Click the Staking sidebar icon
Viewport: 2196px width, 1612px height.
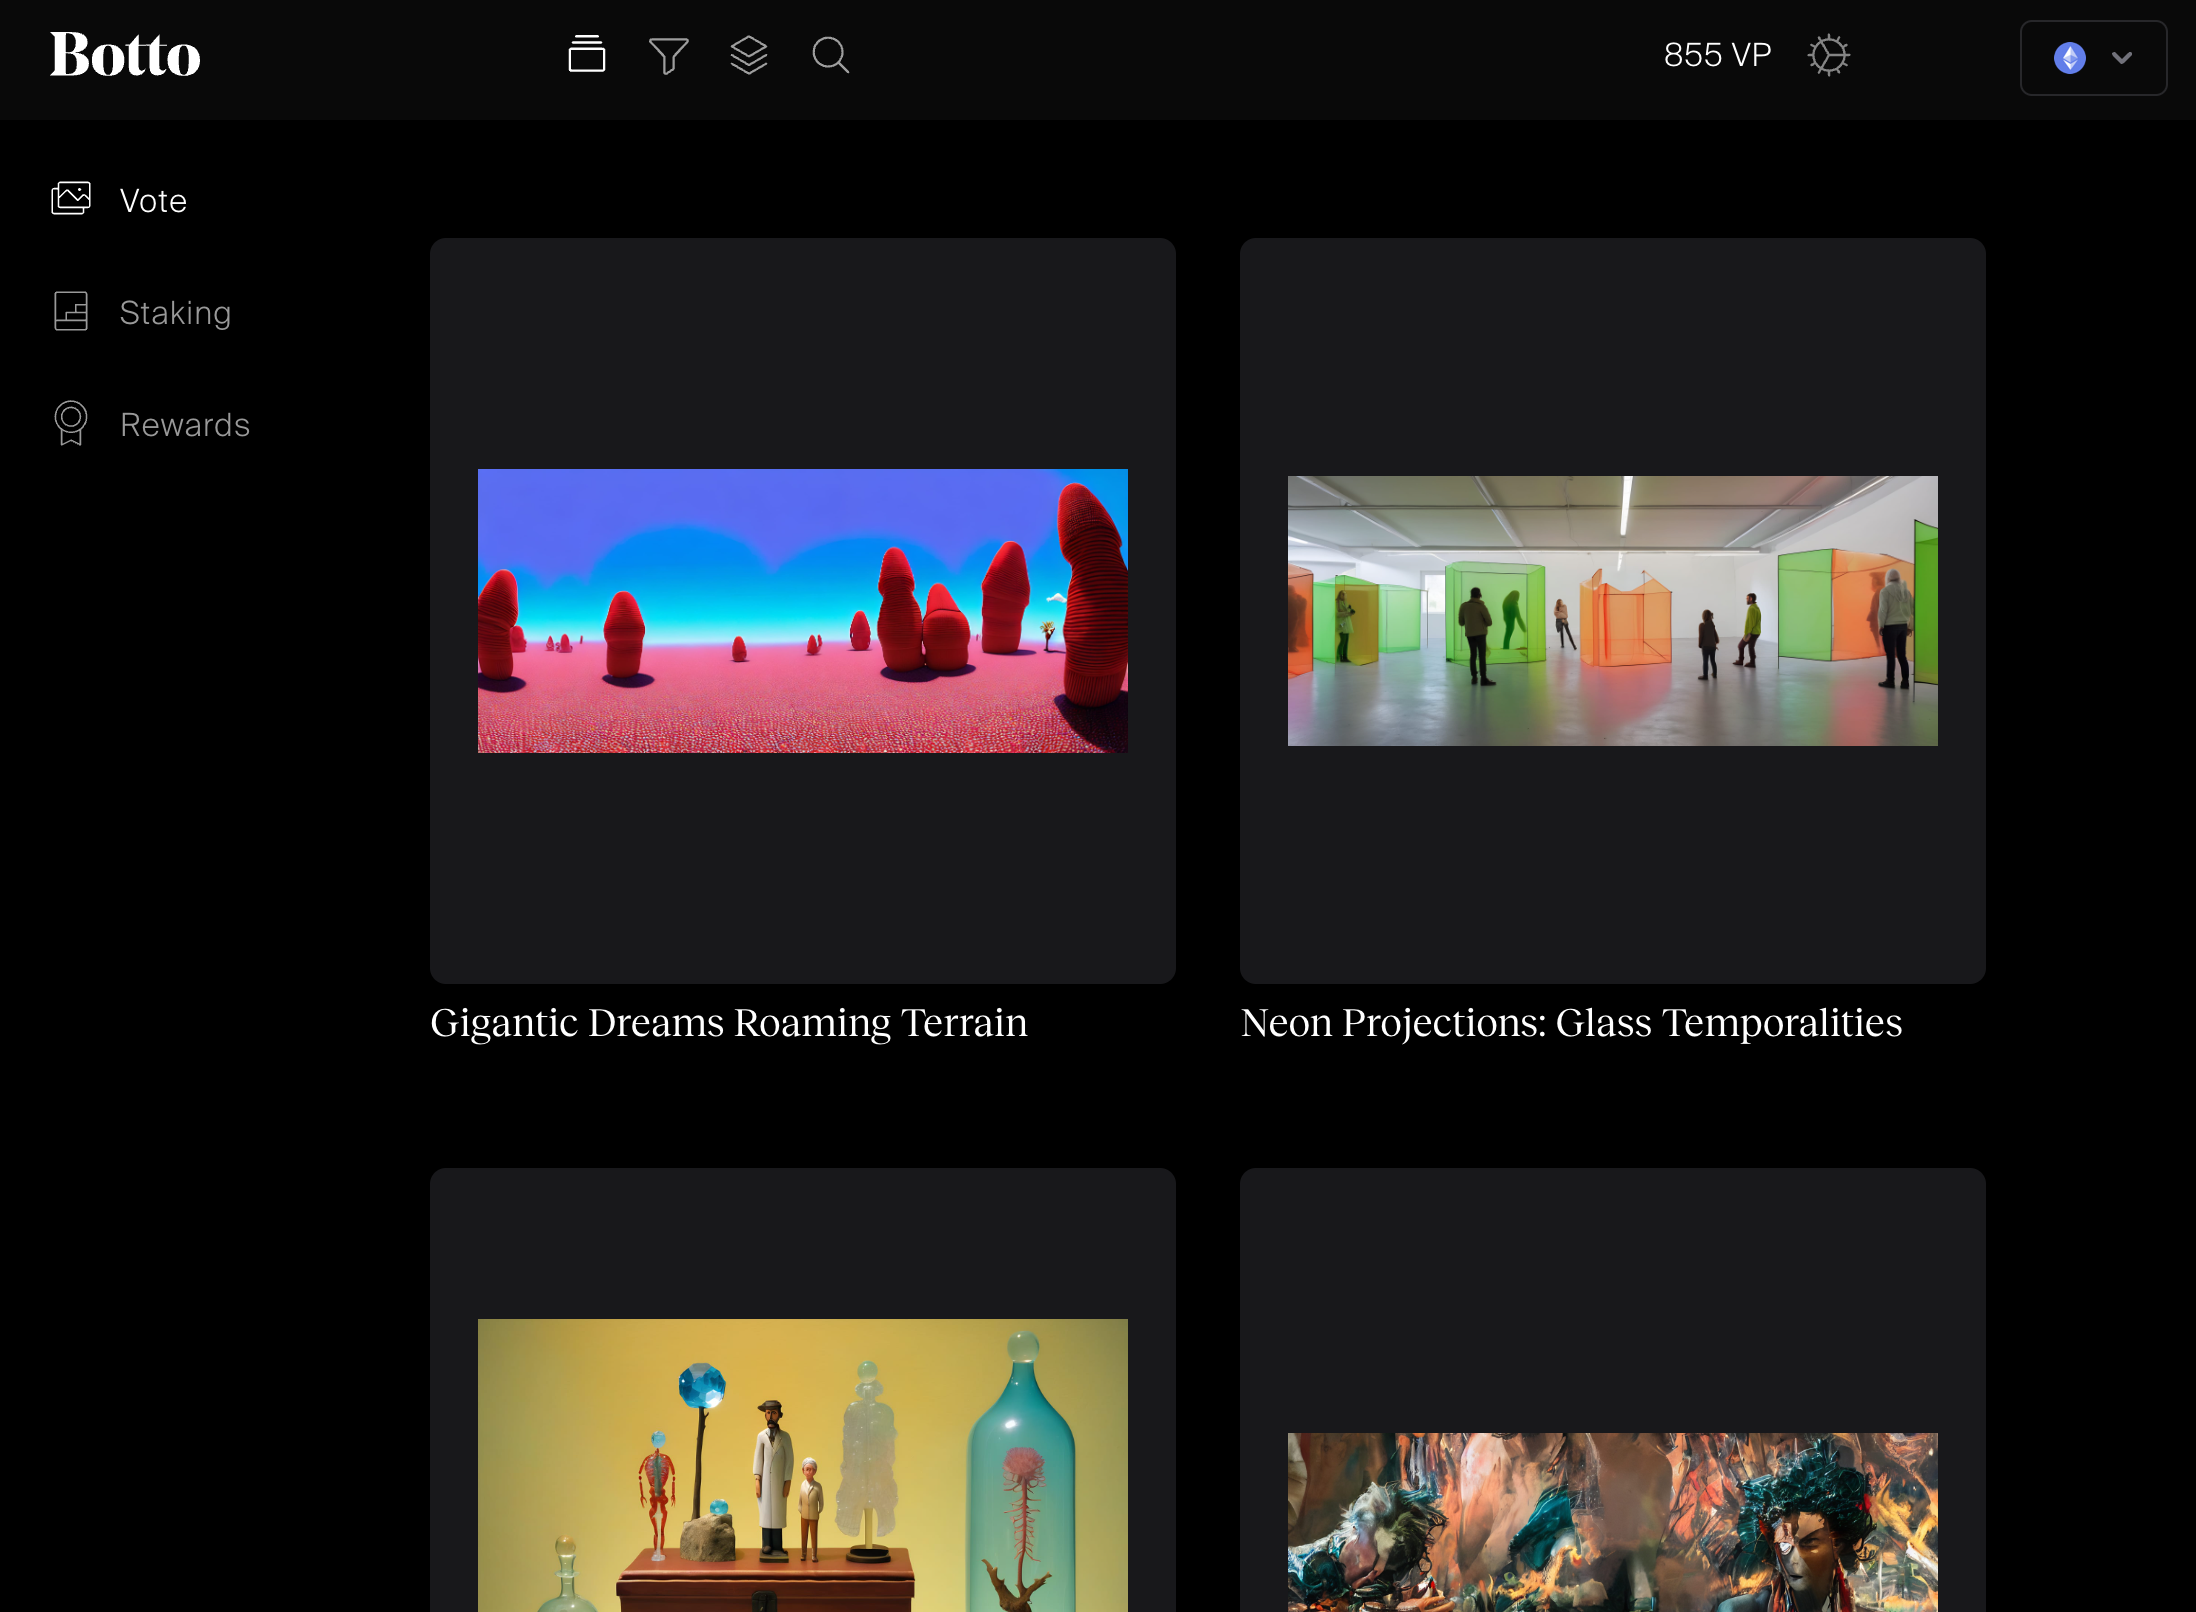click(x=71, y=311)
